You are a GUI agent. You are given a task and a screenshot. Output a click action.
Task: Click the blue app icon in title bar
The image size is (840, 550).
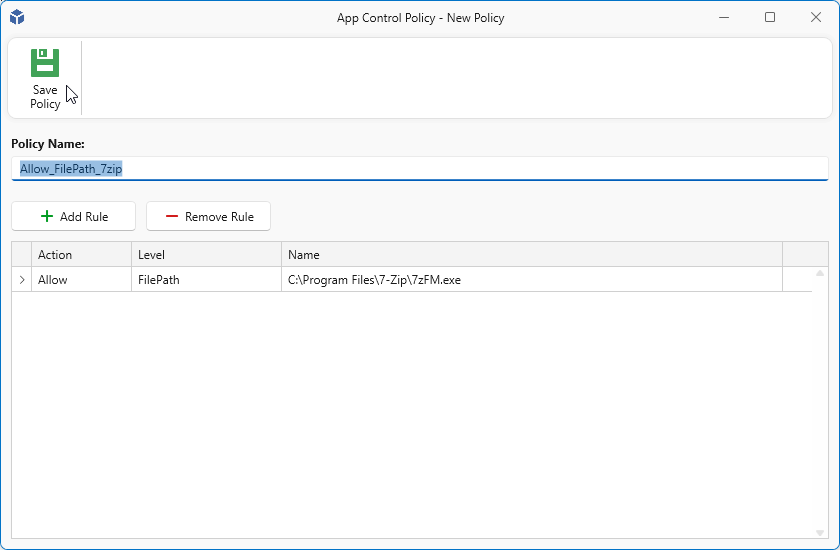tap(17, 17)
